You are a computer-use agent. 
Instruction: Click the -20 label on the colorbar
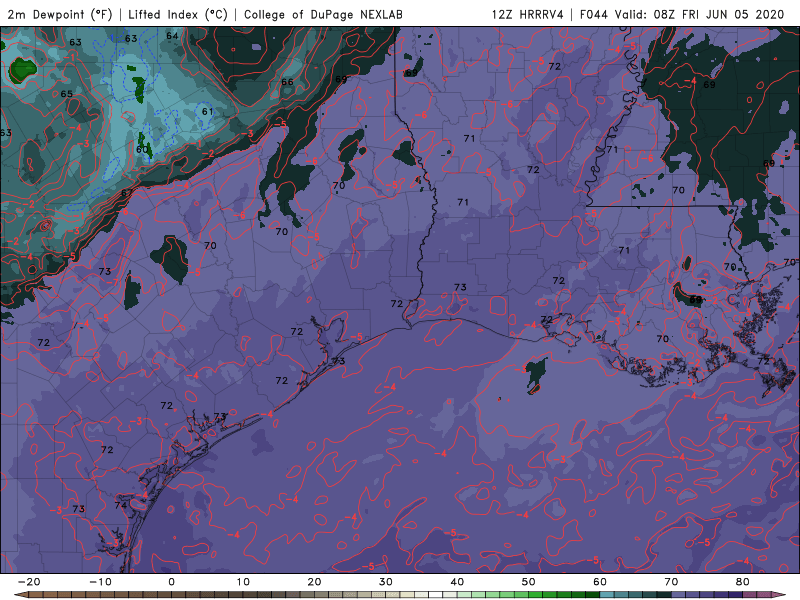[29, 582]
